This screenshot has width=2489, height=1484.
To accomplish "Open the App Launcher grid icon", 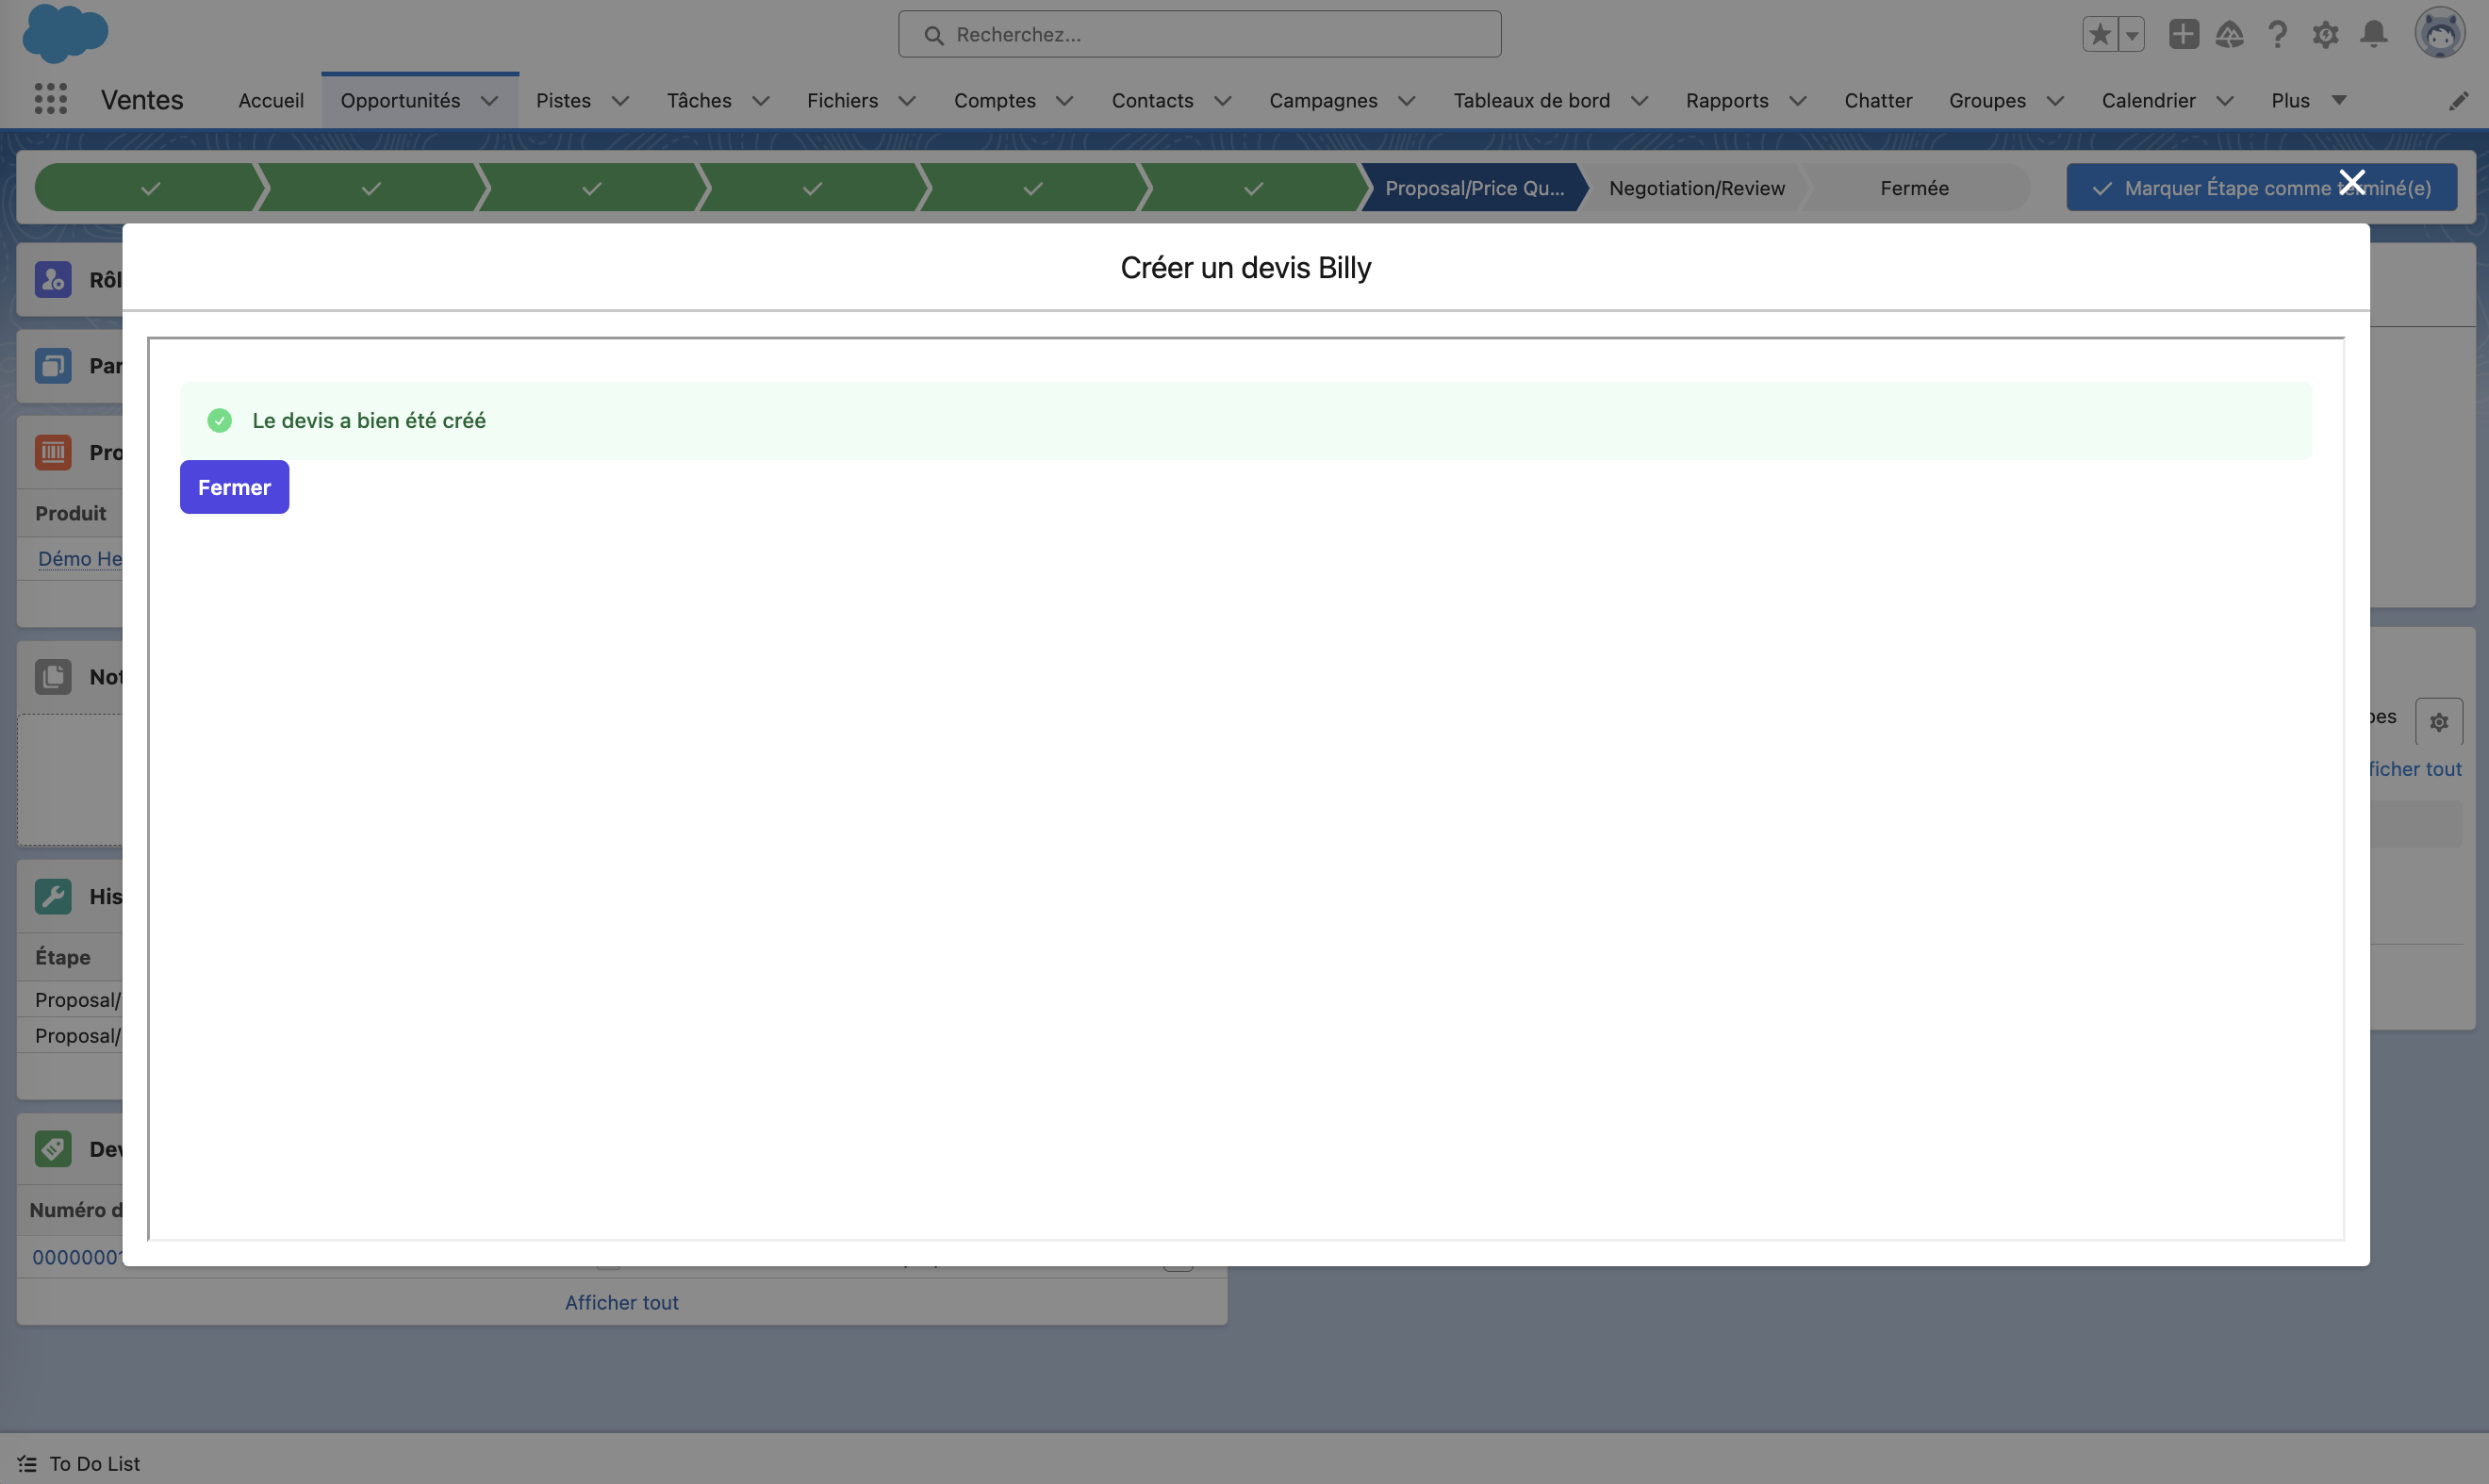I will tap(50, 99).
